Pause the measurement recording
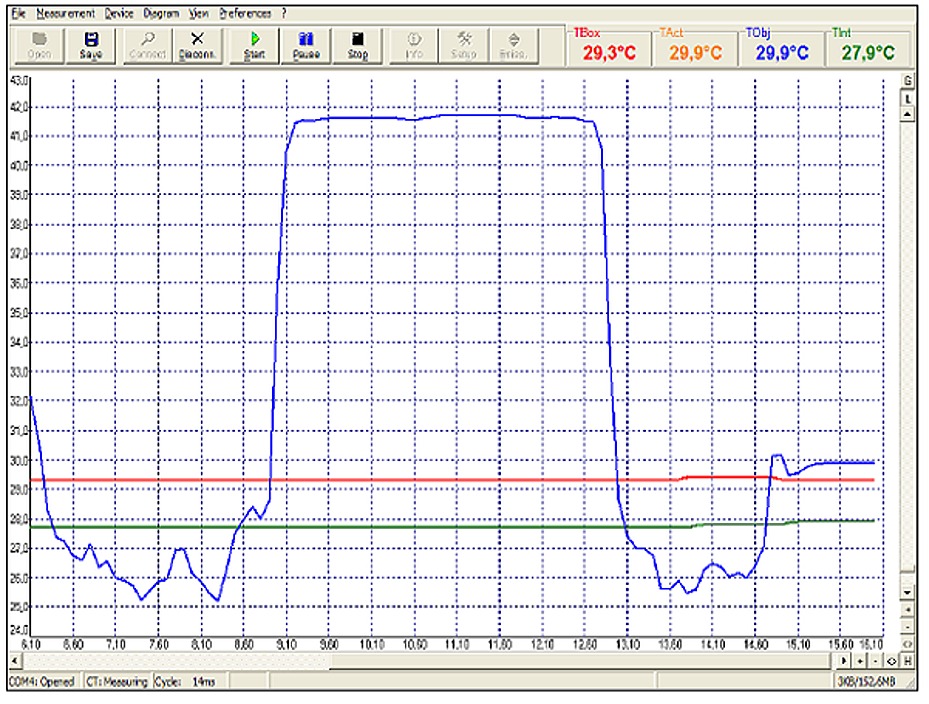929x704 pixels. 306,44
